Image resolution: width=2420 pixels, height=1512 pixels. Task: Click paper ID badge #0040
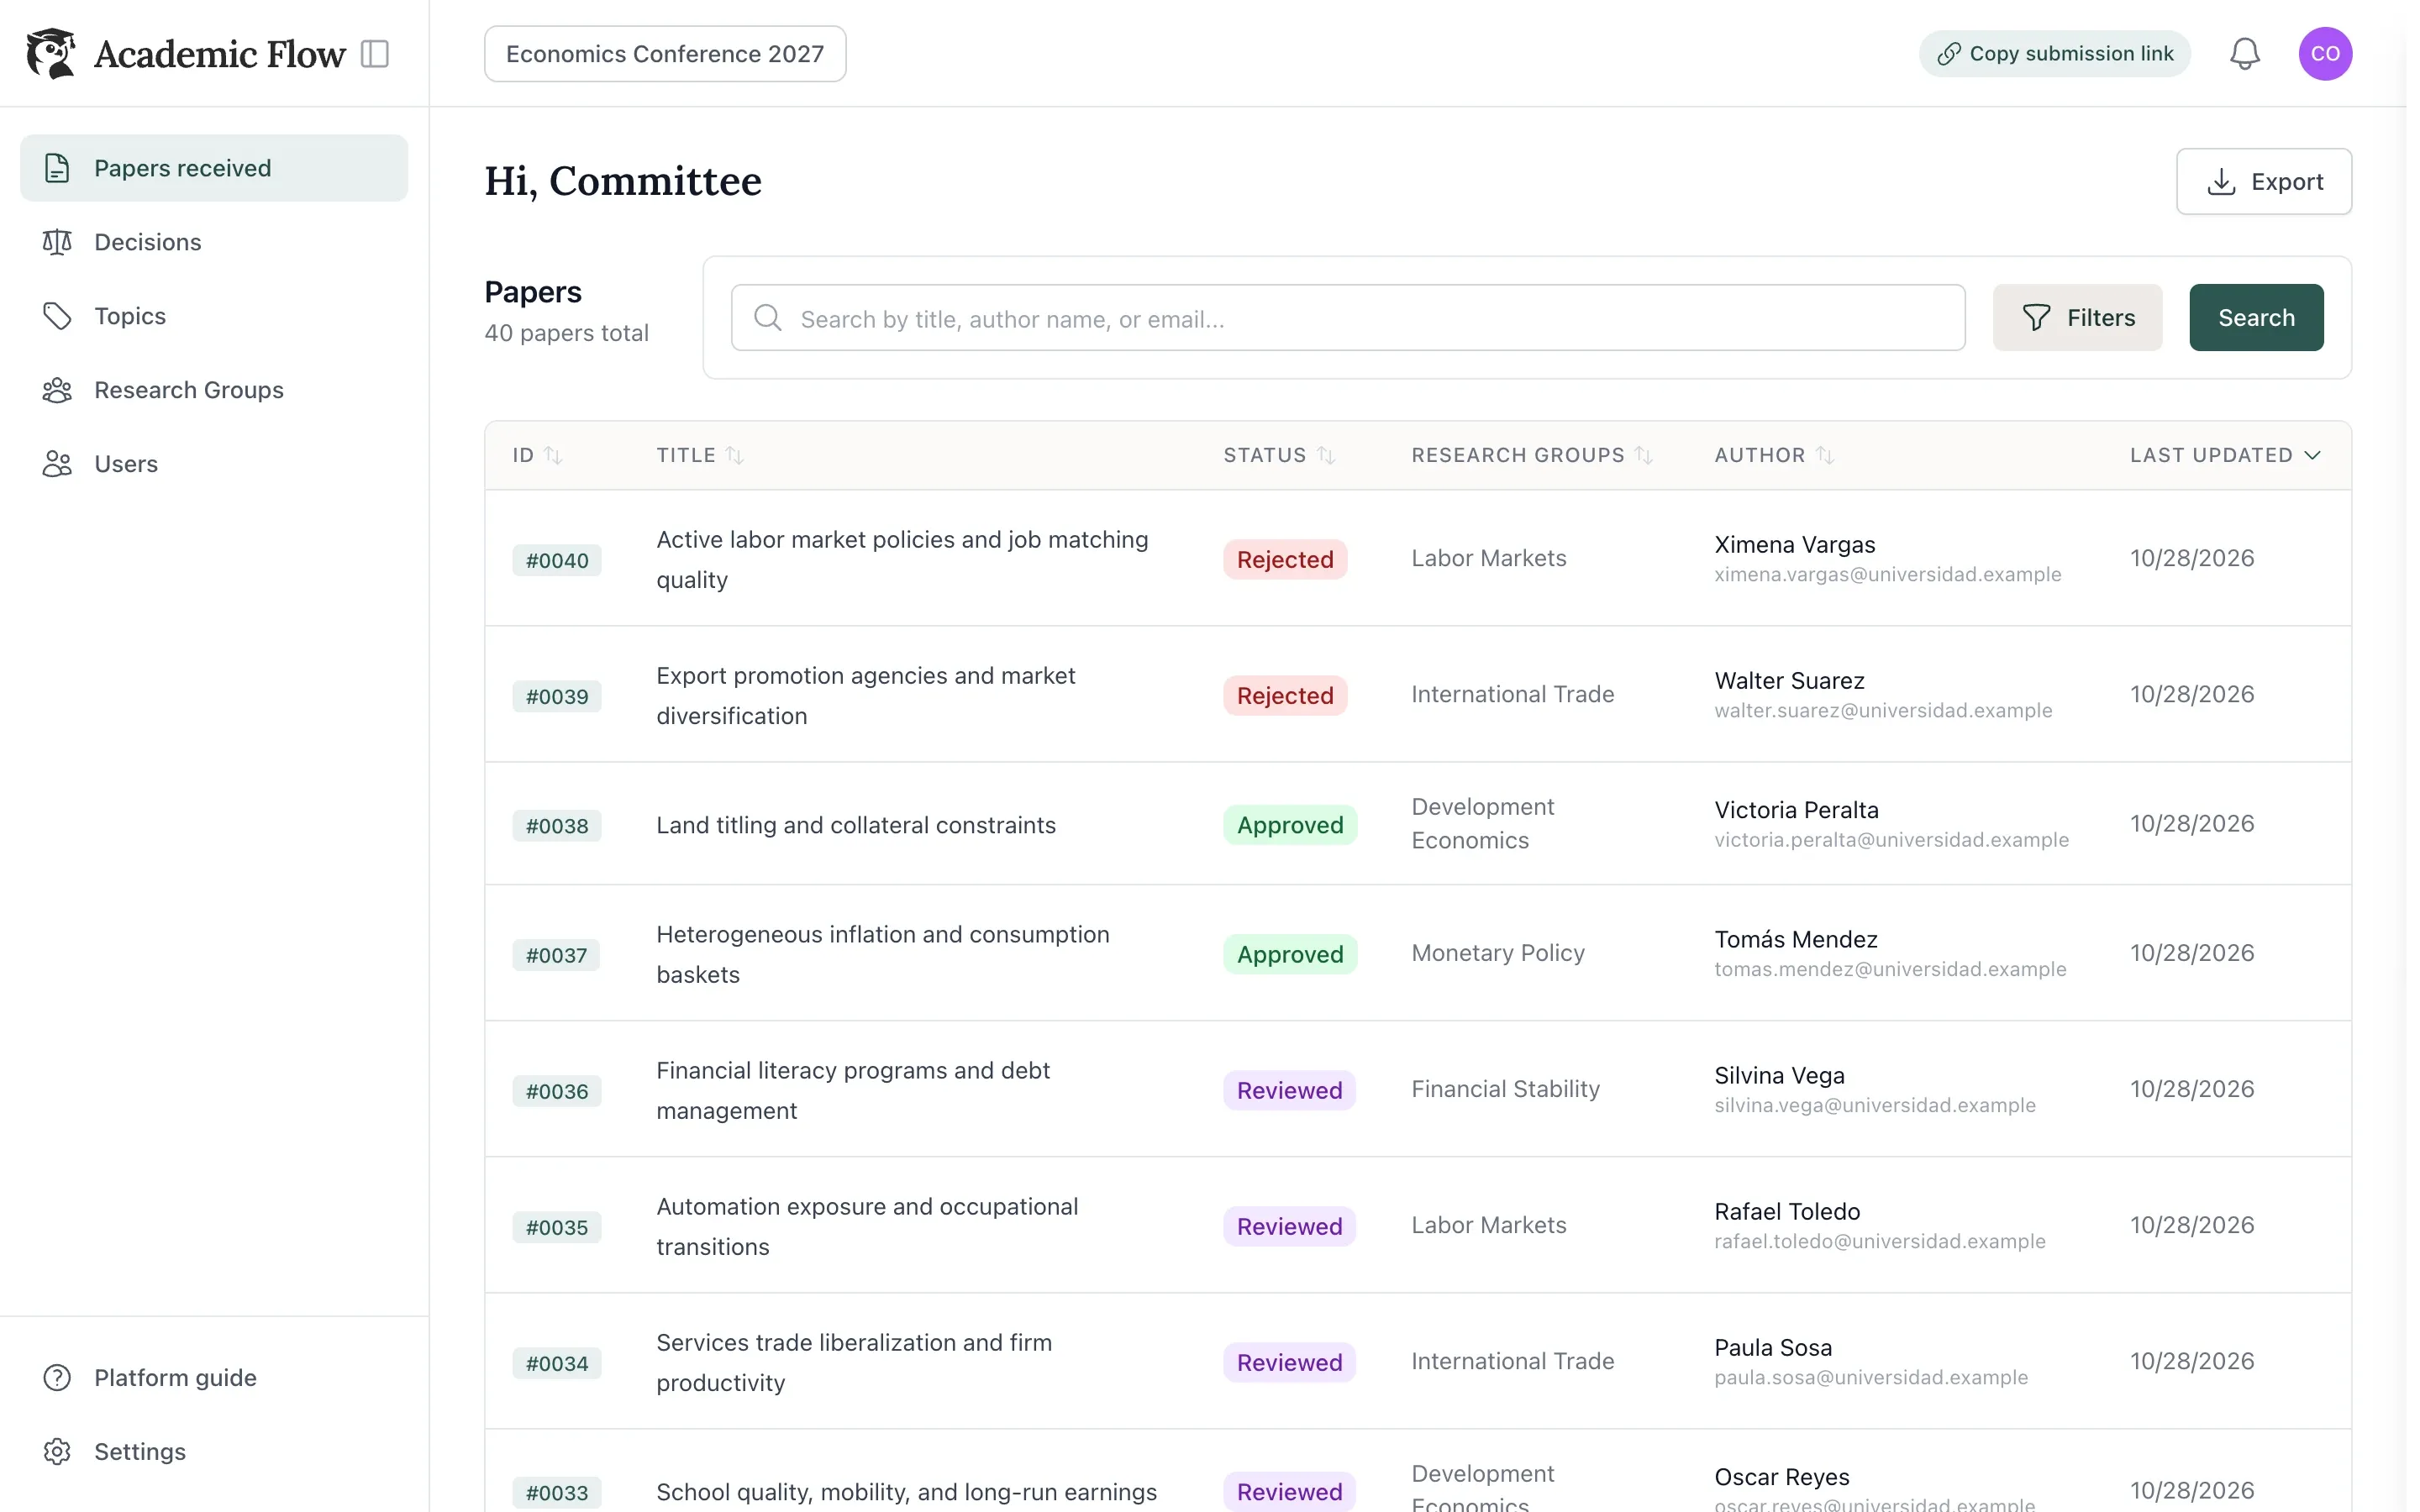point(557,560)
